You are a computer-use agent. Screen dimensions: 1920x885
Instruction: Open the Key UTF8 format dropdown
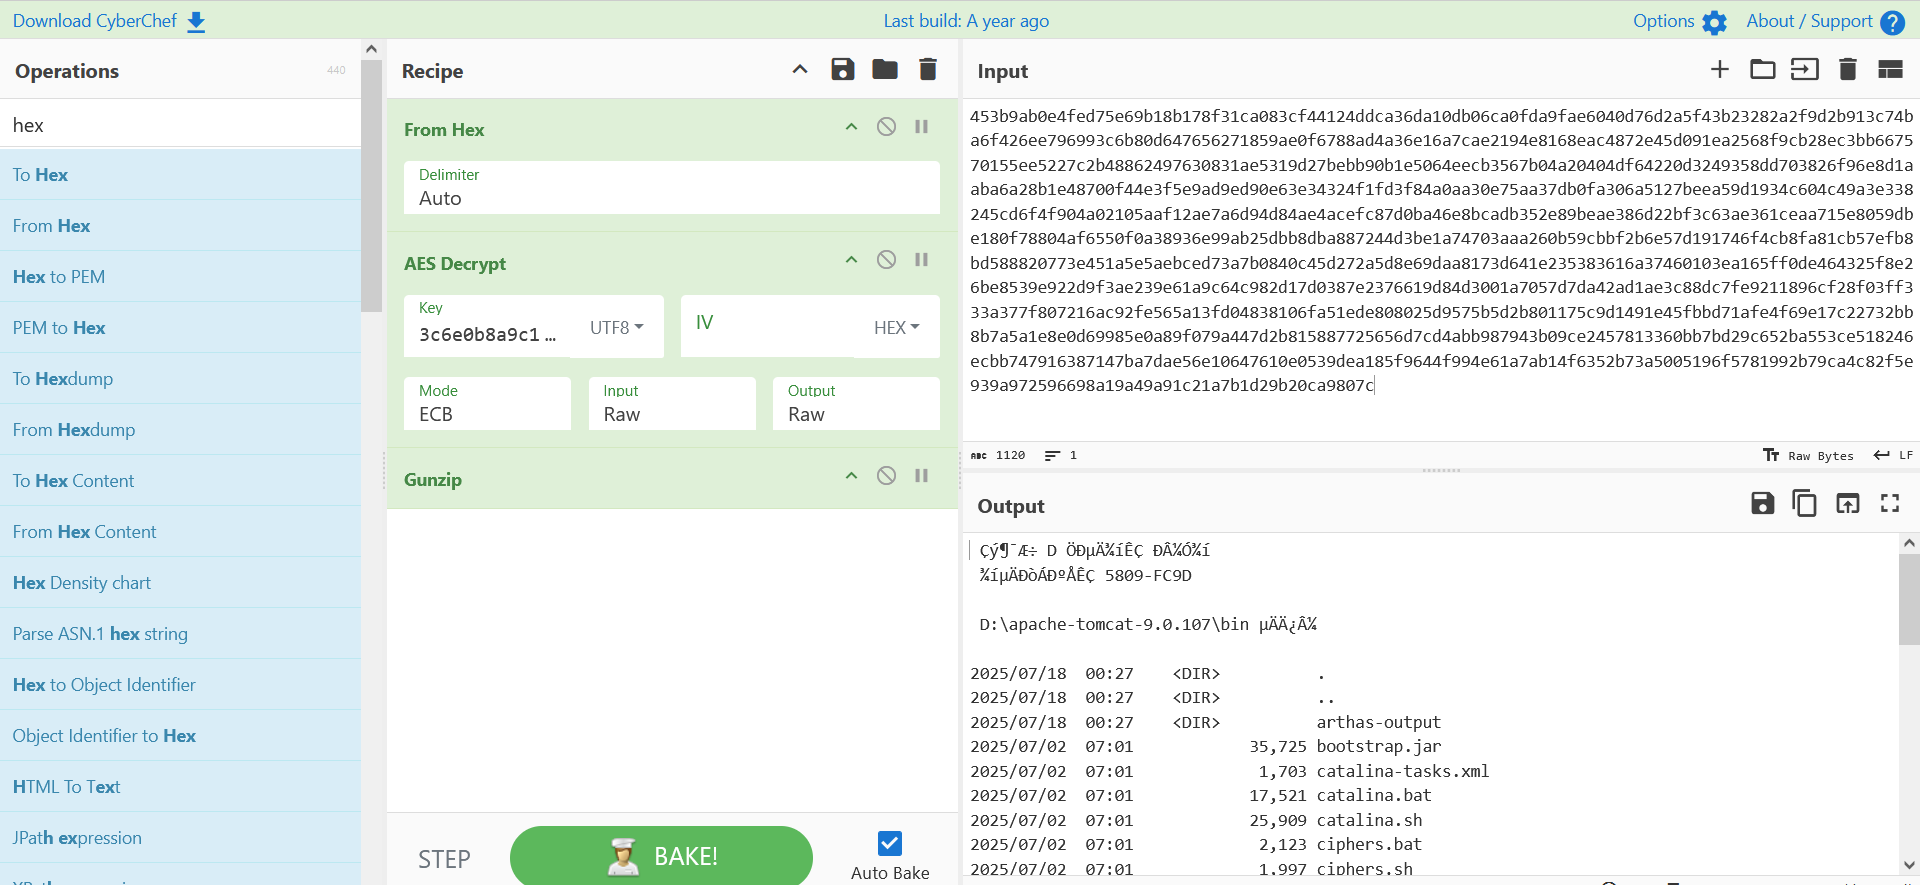coord(616,327)
